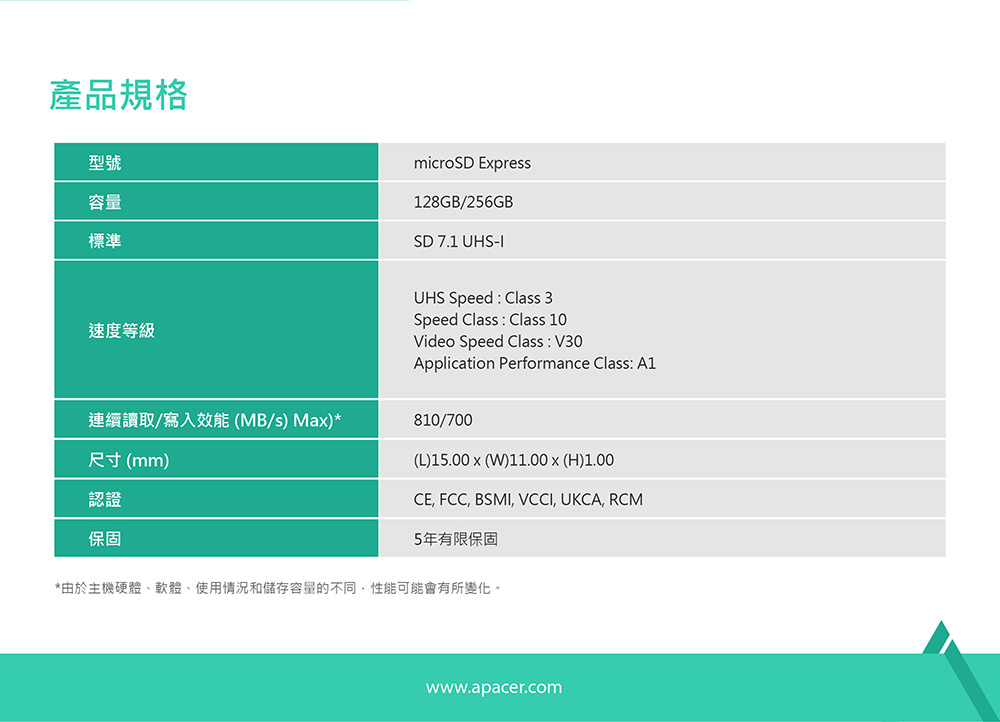Click the 連續讀取/寫入效能 (MB/s) Max label
The image size is (1000, 722).
[215, 420]
